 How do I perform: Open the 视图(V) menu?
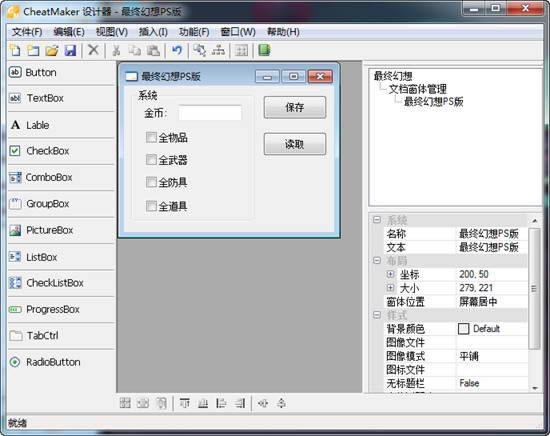point(112,32)
